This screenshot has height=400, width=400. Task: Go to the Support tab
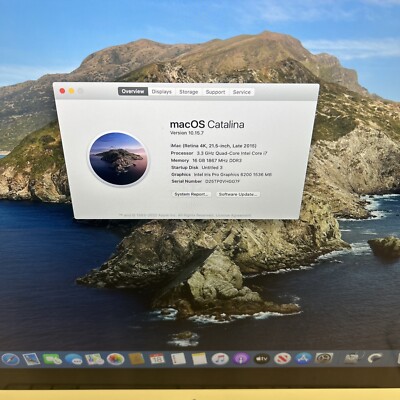[x=215, y=92]
